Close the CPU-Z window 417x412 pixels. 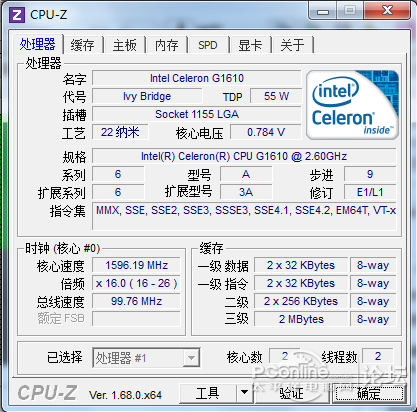coord(388,10)
